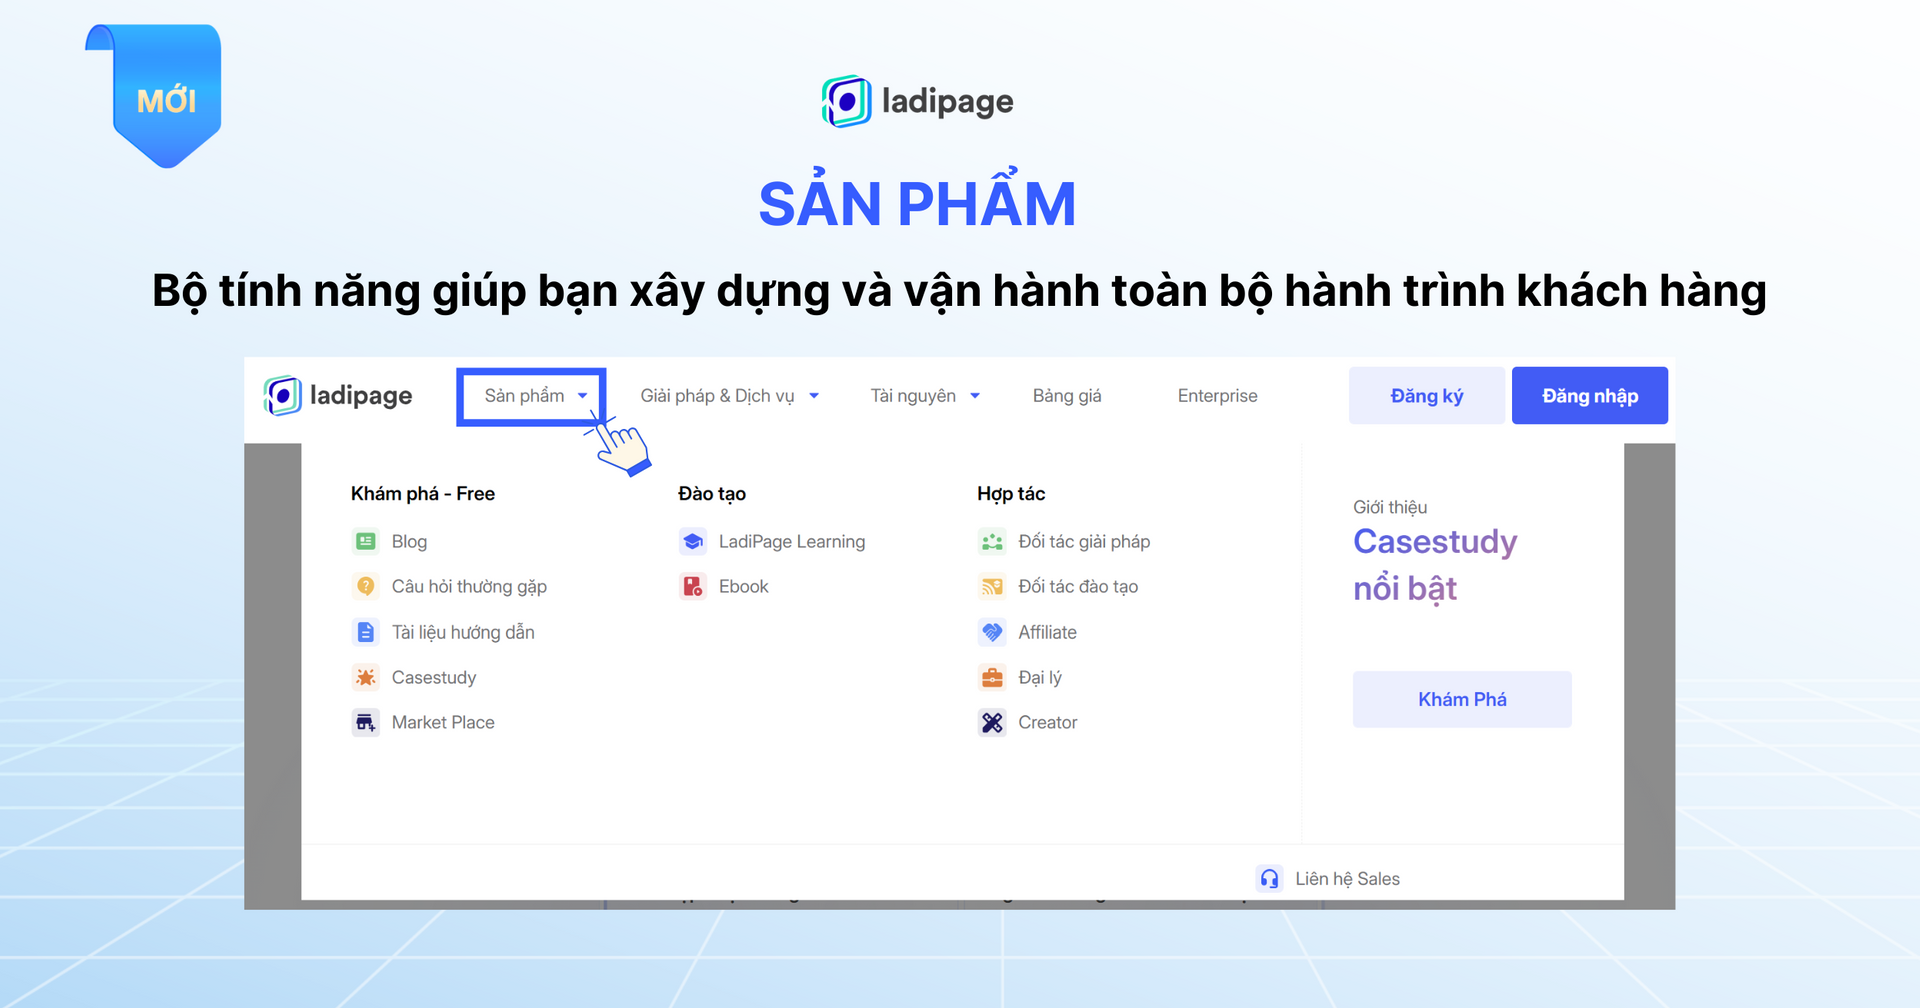Click the Đại lý briefcase icon
The image size is (1920, 1008).
tap(992, 677)
